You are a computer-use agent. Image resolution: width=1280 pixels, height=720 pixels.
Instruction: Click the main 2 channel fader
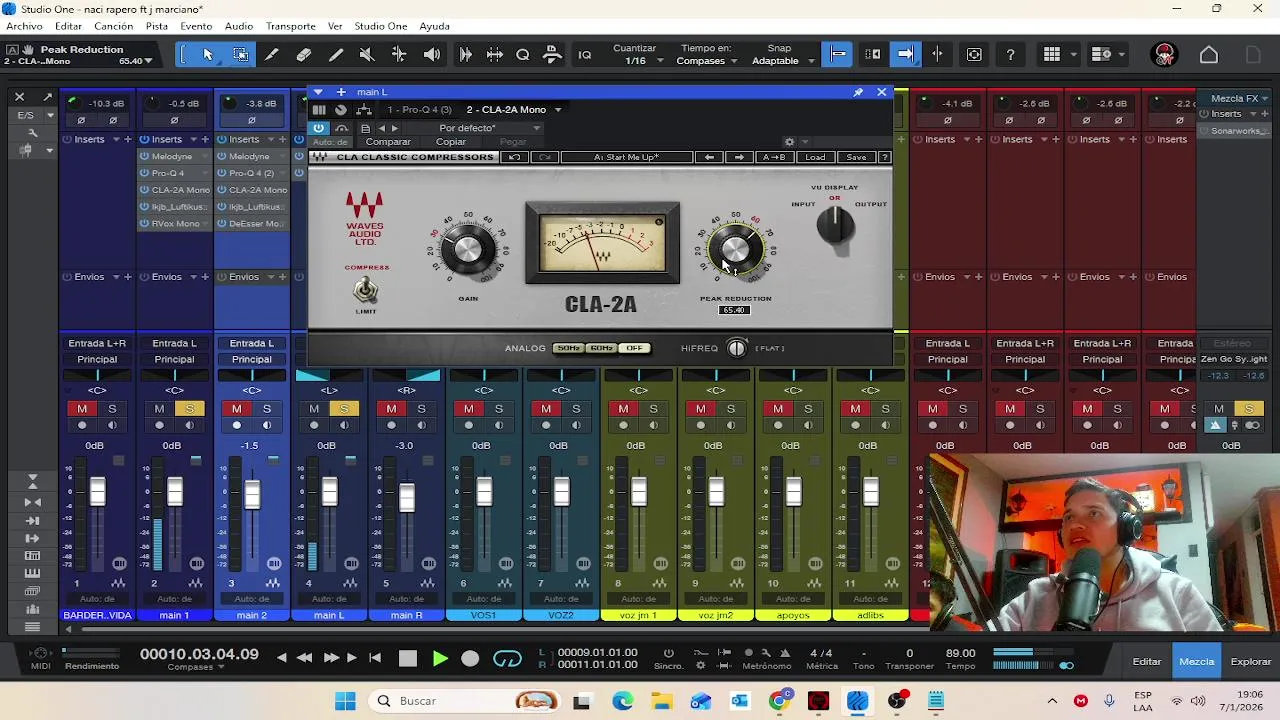pyautogui.click(x=252, y=493)
